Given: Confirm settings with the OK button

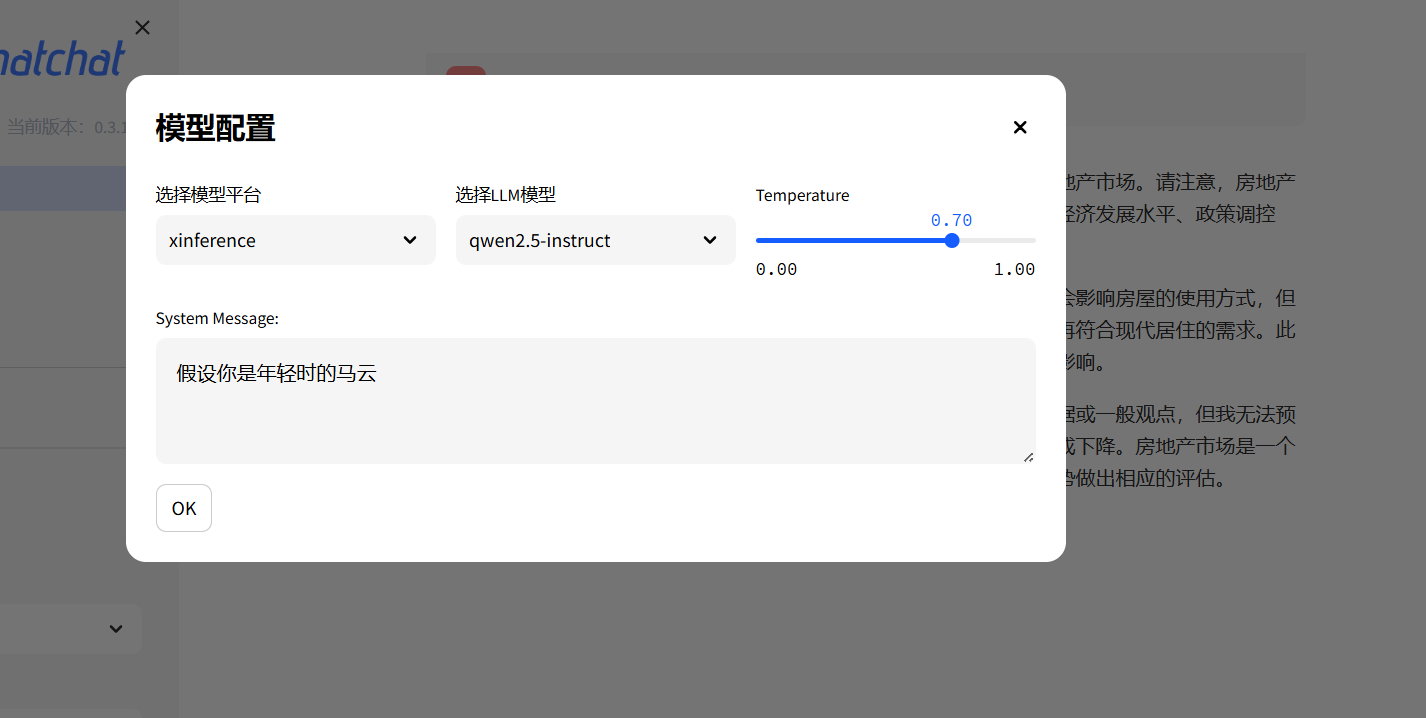Looking at the screenshot, I should click(x=184, y=508).
